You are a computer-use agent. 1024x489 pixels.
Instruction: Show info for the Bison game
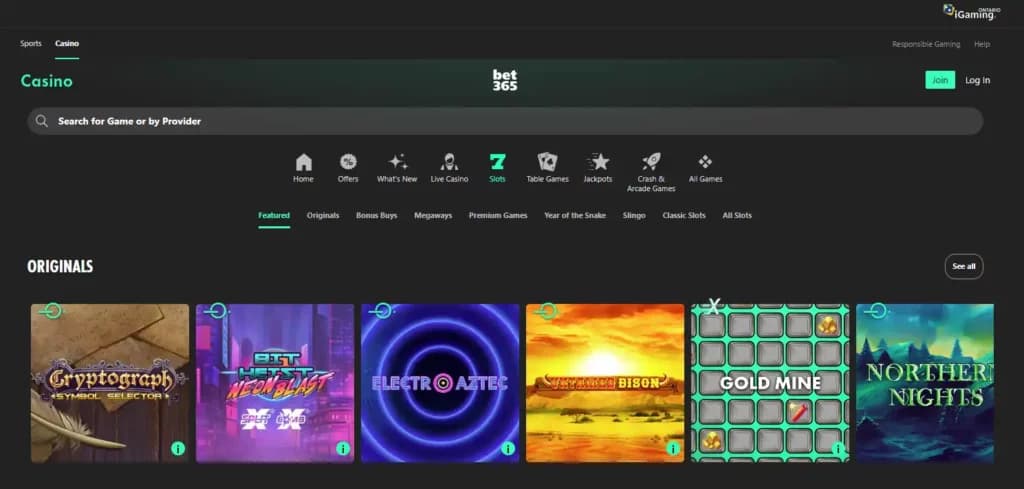(673, 449)
